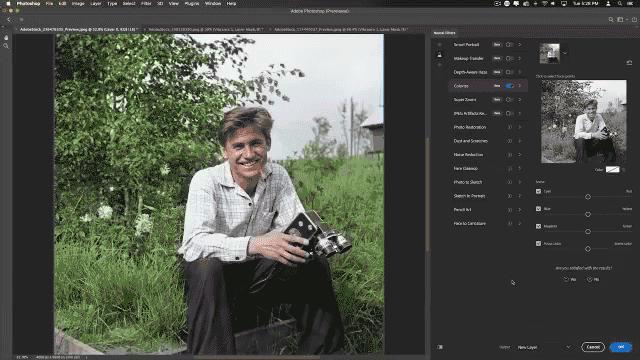Enable the Depth-Aware Haze filter toggle
Screen dimensions: 640x360
pyautogui.click(x=509, y=72)
